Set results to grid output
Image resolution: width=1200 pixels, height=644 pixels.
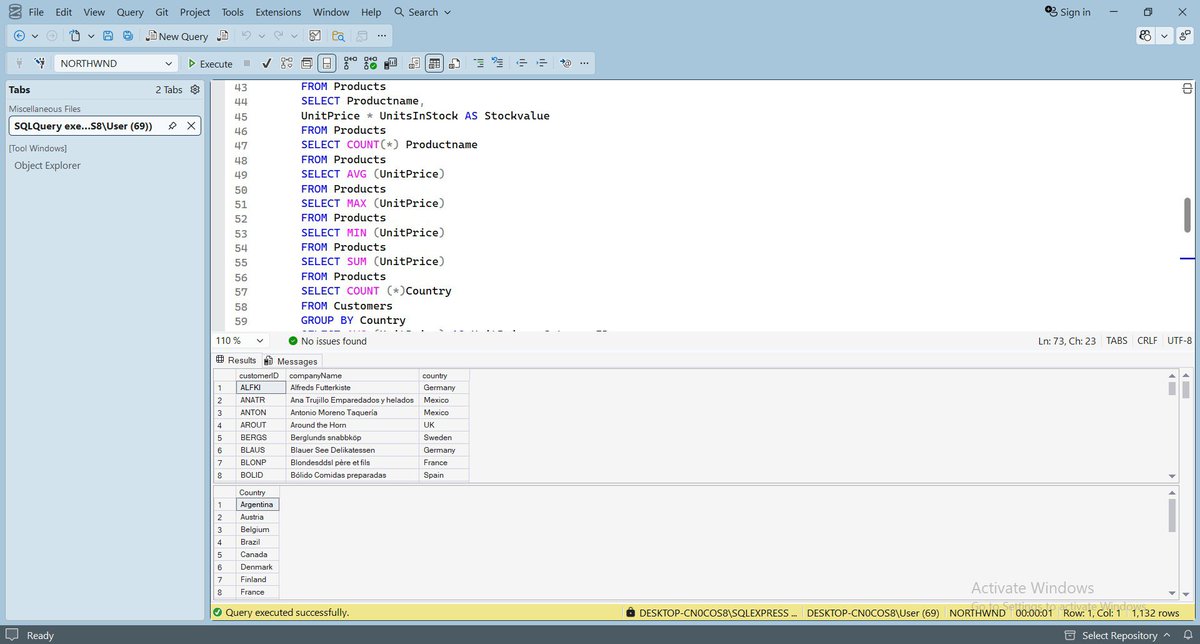click(x=434, y=63)
